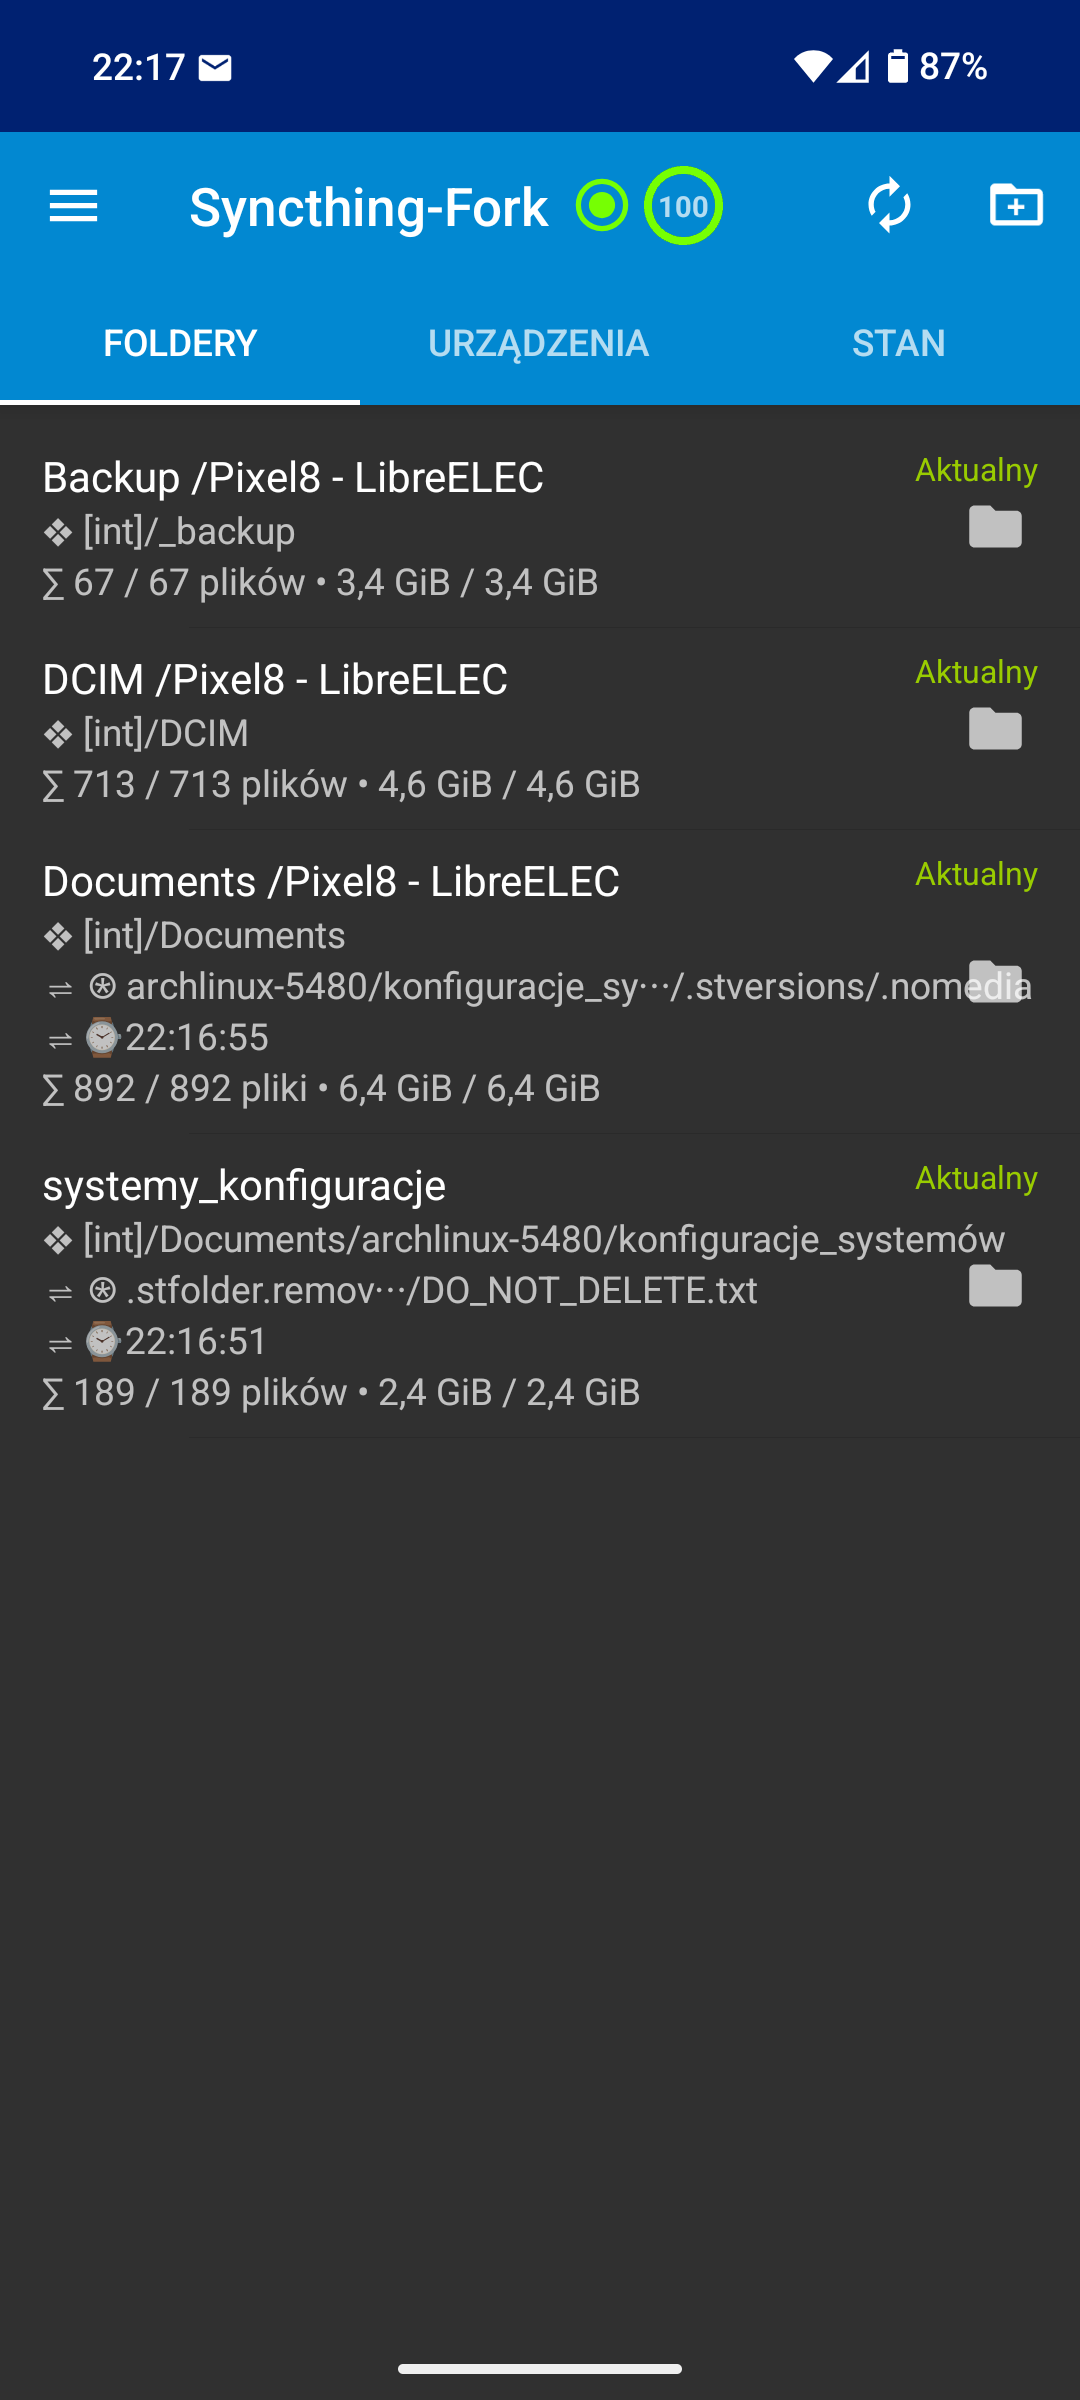Screen dimensions: 1080x2400
Task: Open systemy_konfiguracje folder entry
Action: click(244, 1186)
